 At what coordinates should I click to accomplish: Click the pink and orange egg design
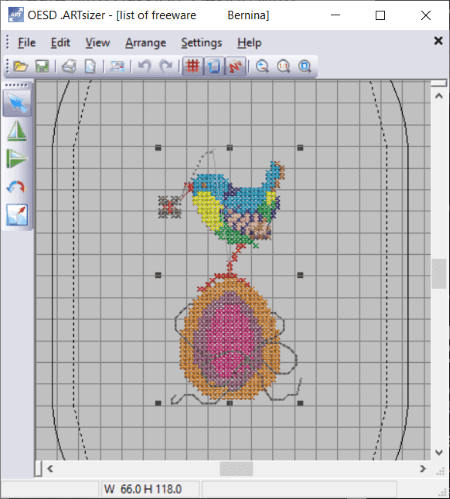[x=230, y=338]
